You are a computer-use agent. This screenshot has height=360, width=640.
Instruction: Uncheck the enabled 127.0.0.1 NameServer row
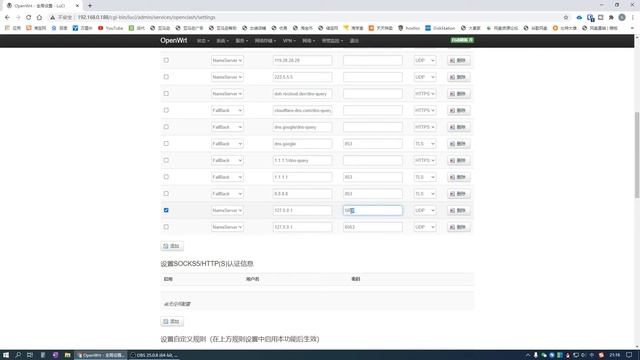[x=166, y=210]
